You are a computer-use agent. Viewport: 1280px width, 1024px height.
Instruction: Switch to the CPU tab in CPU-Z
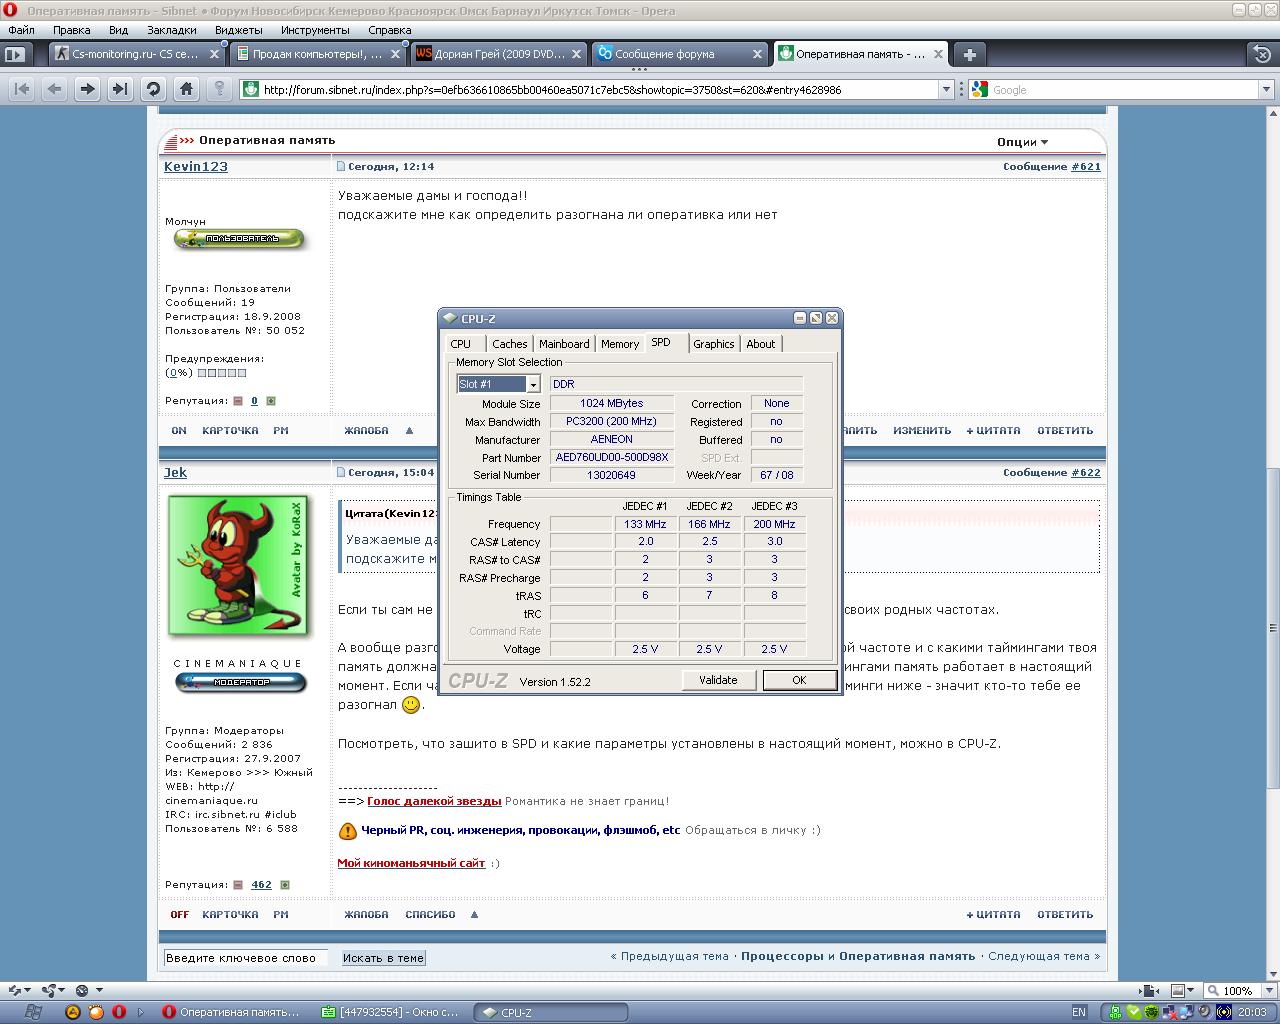click(460, 344)
